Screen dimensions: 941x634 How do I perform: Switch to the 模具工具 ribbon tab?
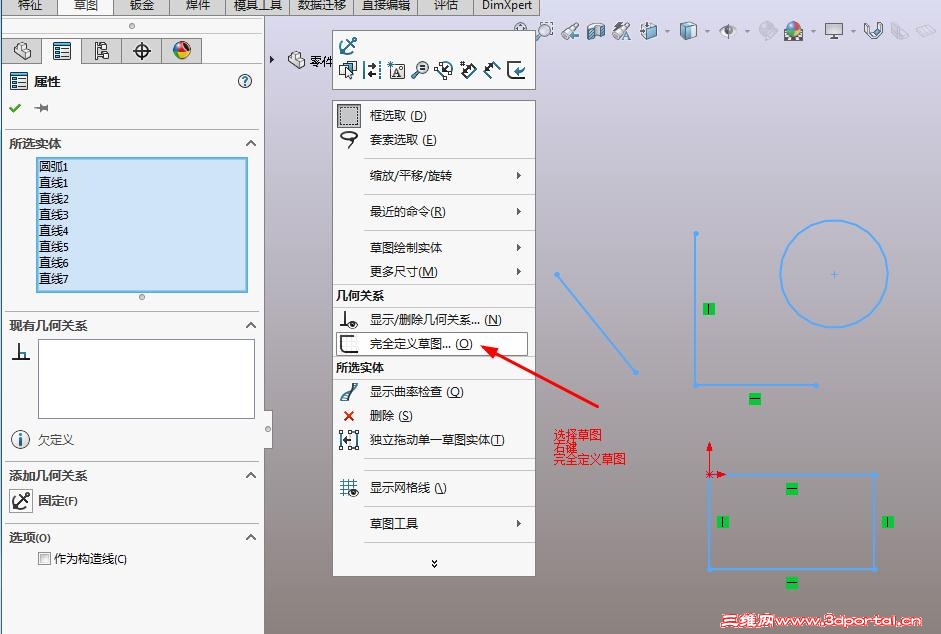257,6
